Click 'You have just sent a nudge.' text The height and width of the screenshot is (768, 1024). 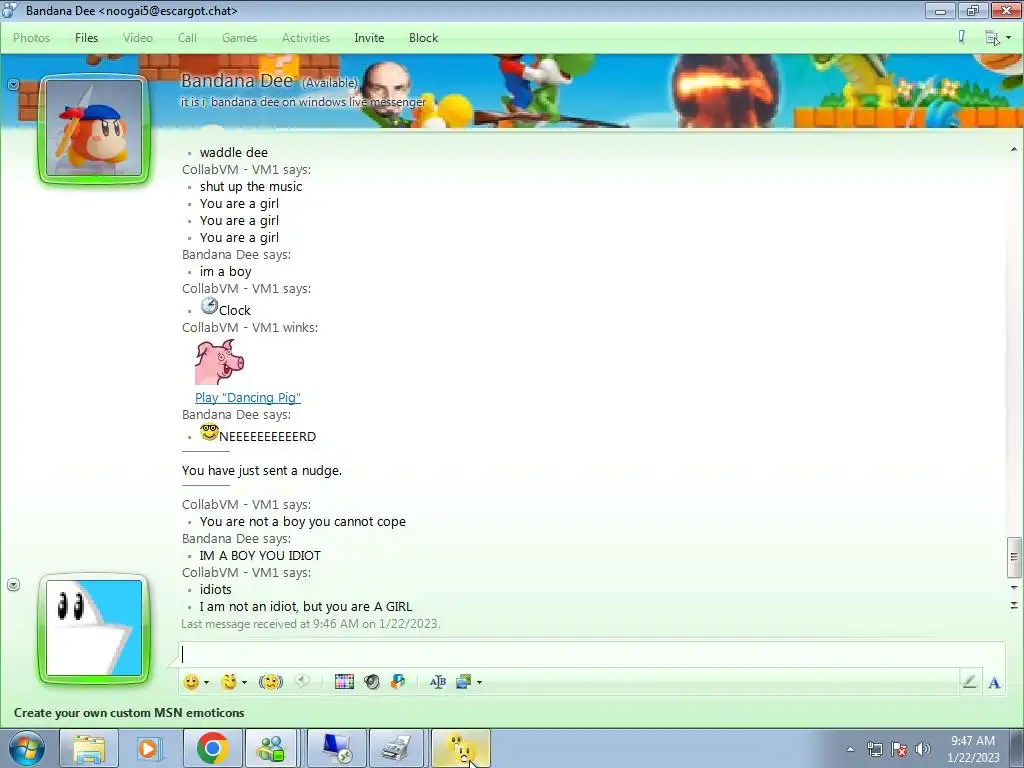pyautogui.click(x=262, y=470)
